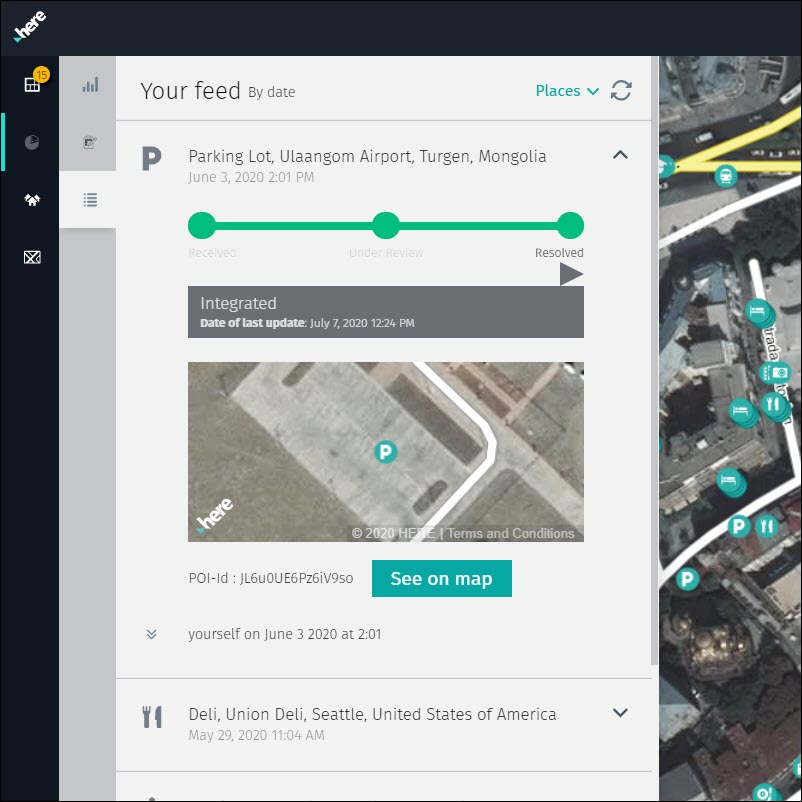Select the POI-Id JL6u0UE6Pz6iV9so text

[271, 578]
